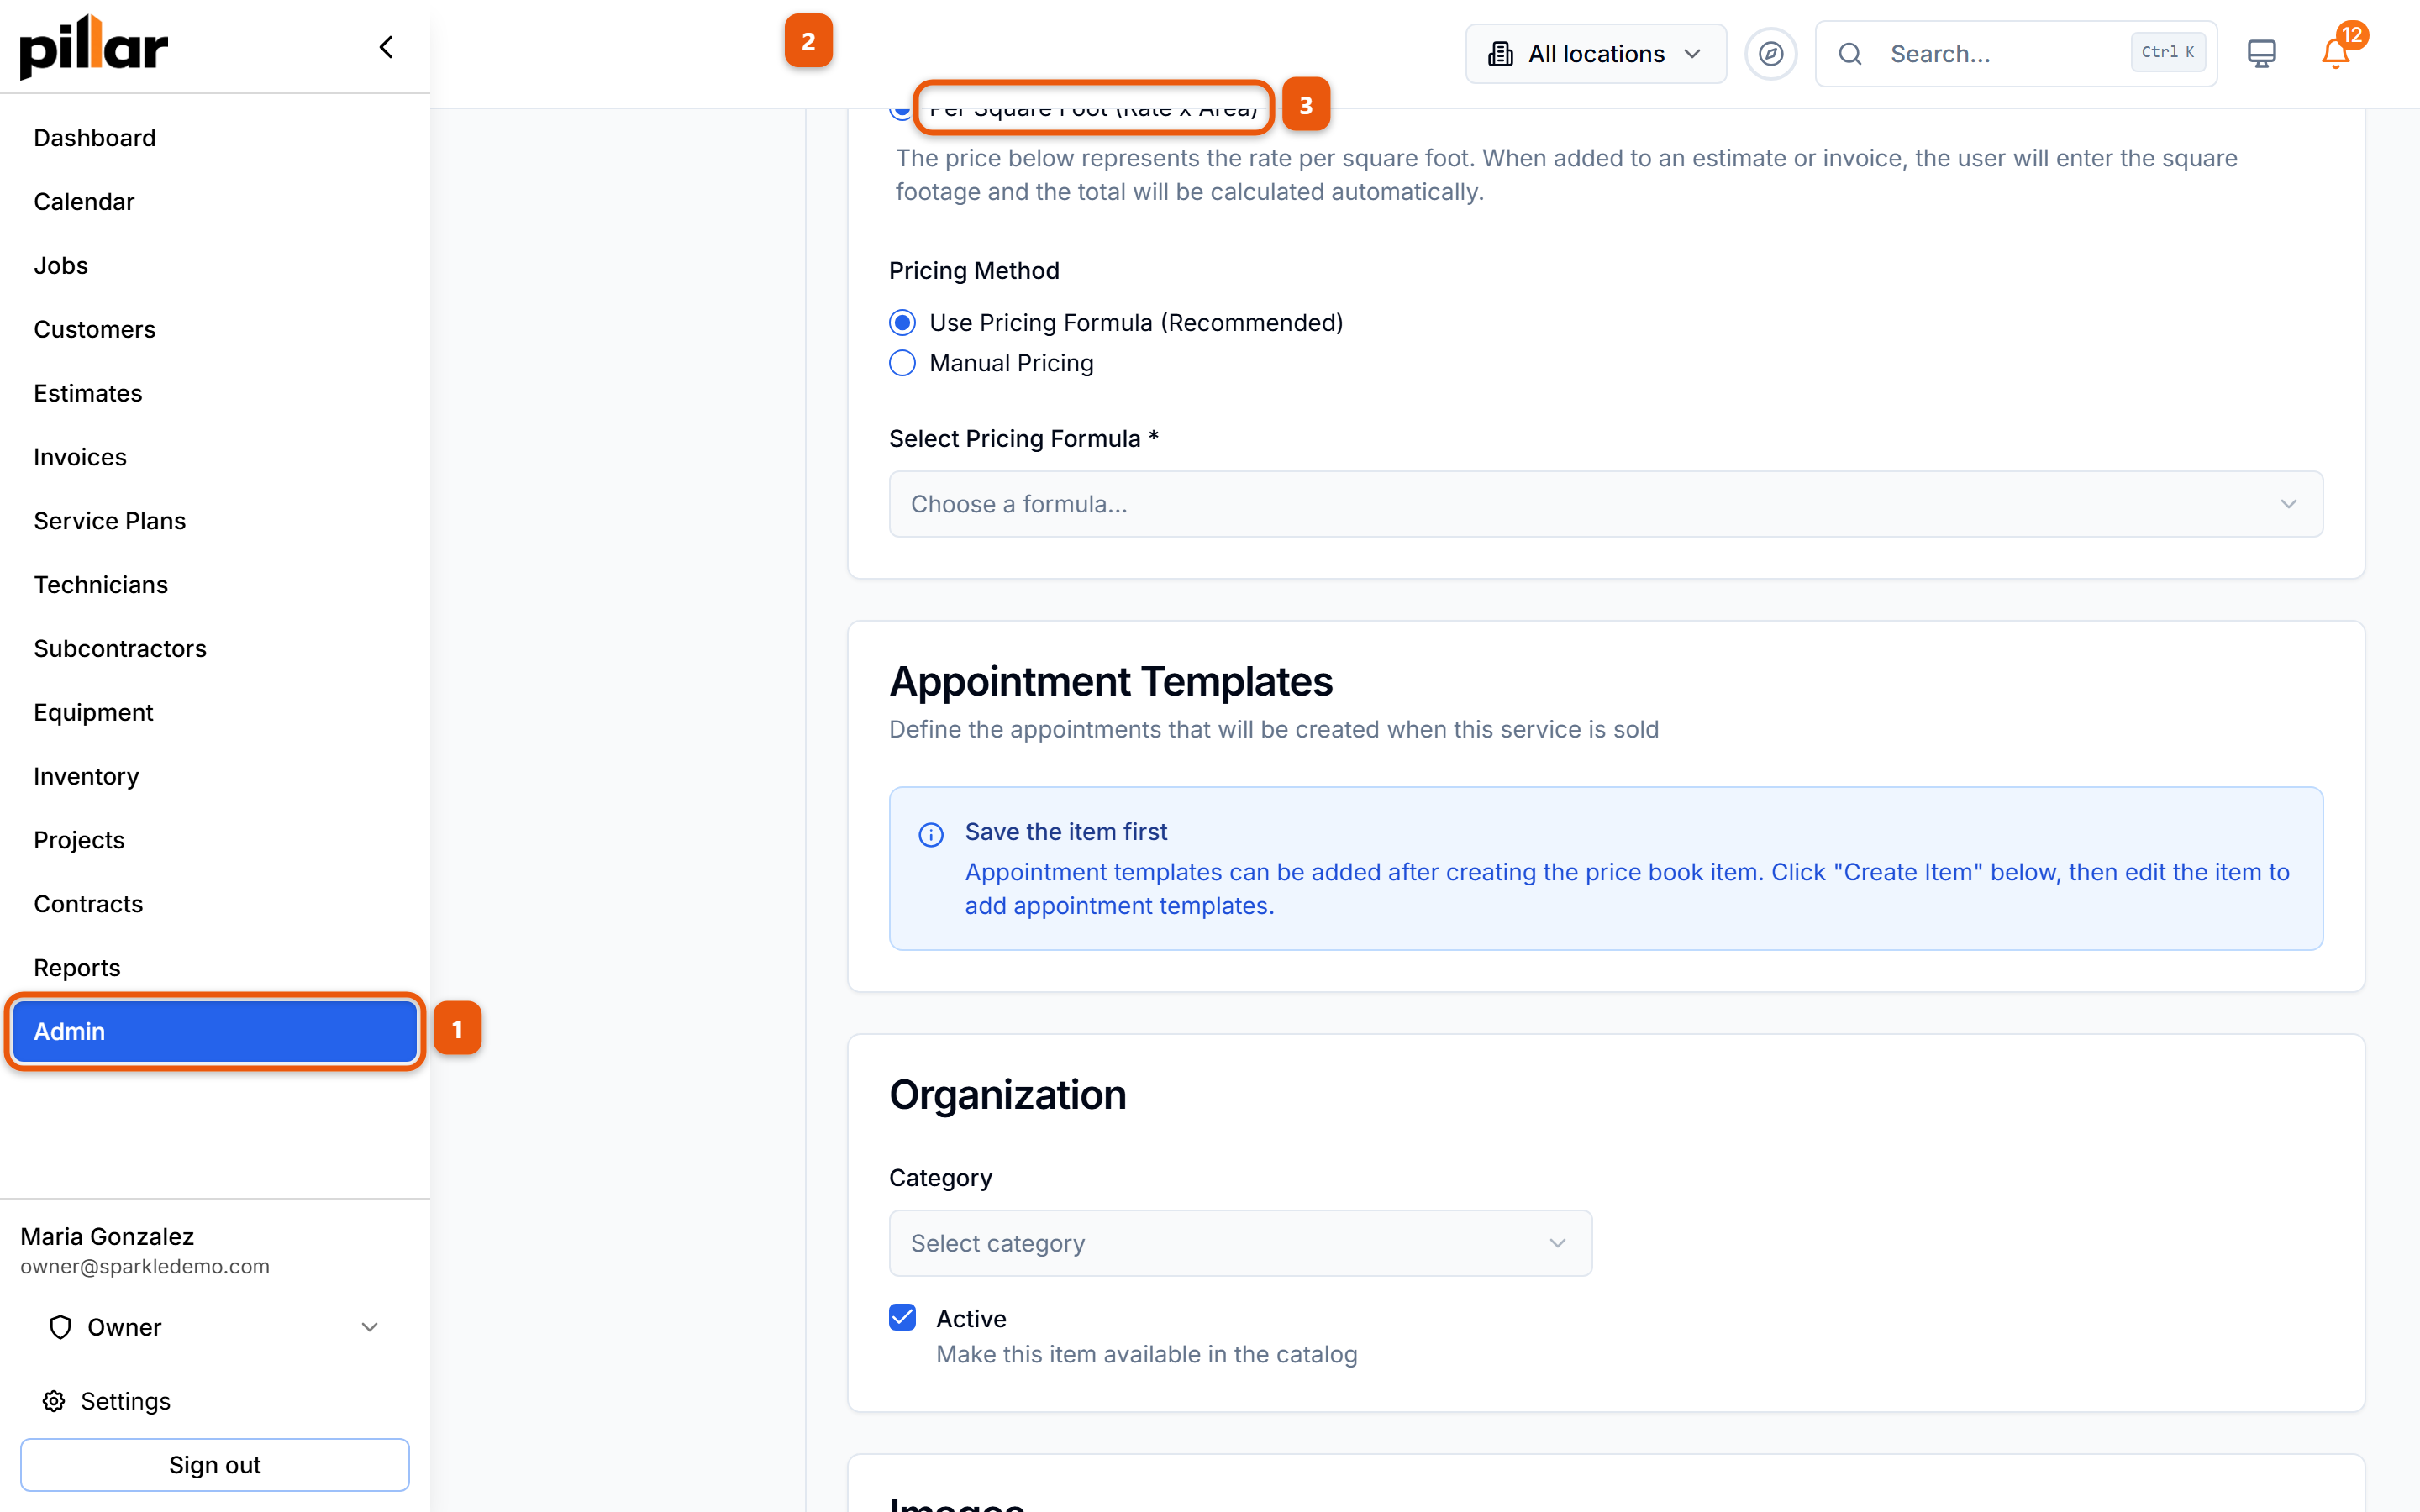
Task: Click the monitor display icon
Action: pyautogui.click(x=2261, y=54)
